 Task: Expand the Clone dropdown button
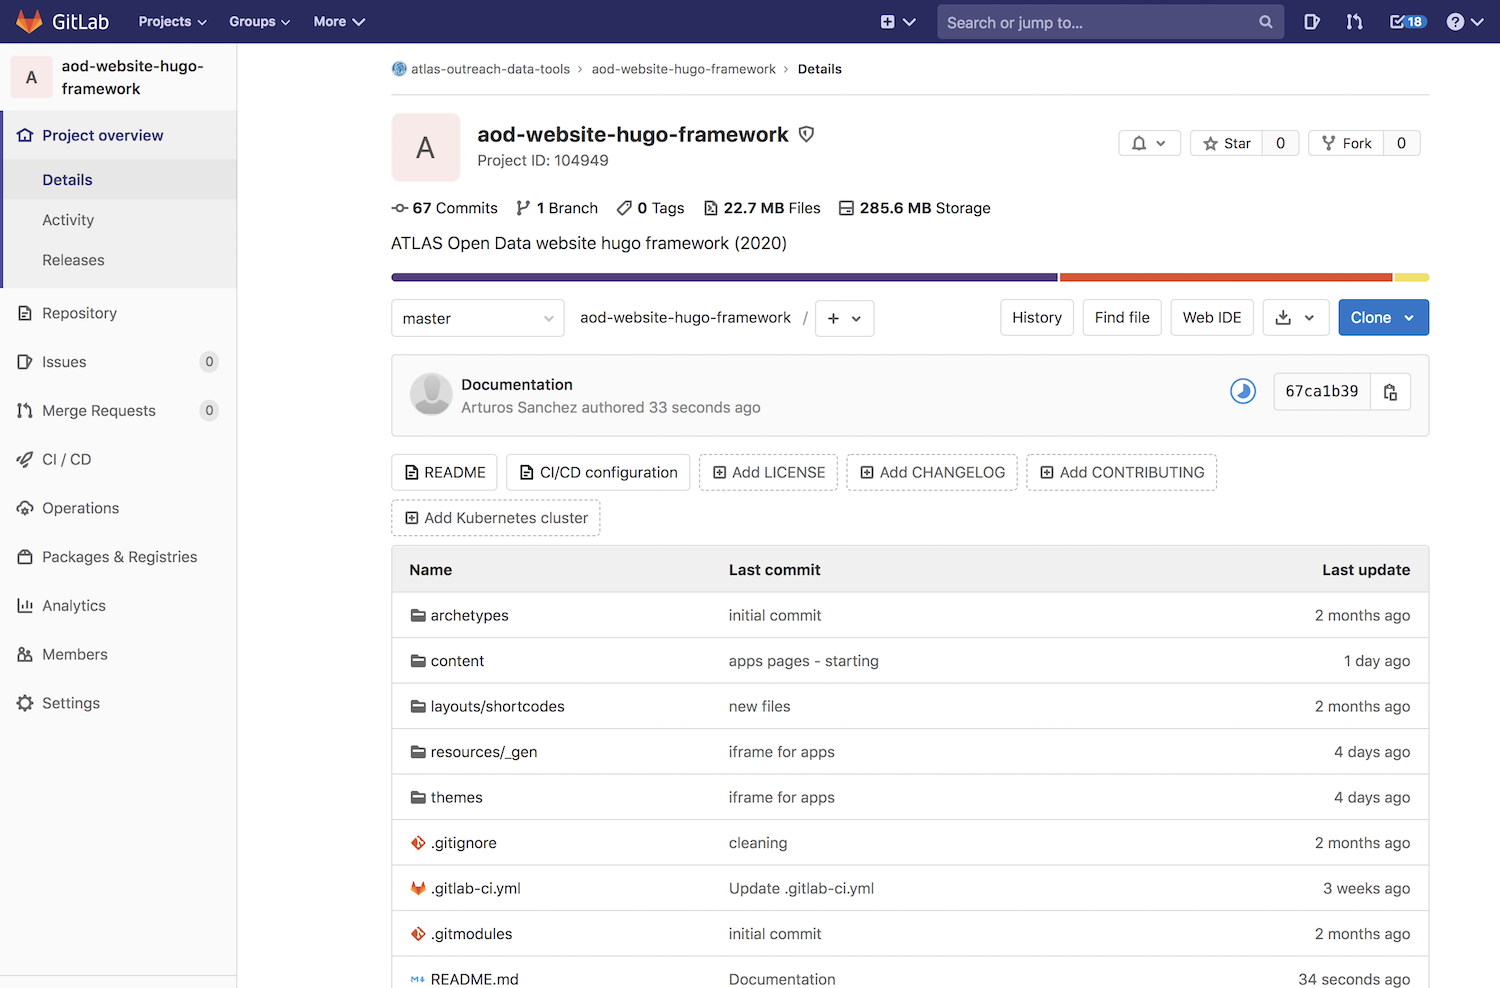(1383, 318)
